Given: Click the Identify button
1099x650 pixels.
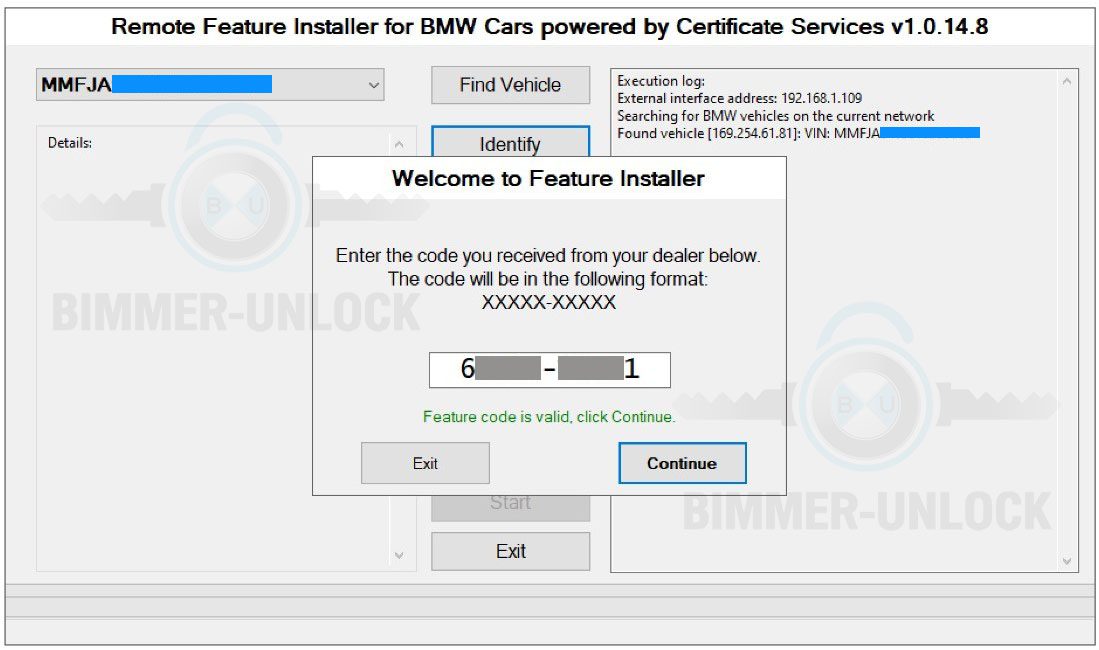Looking at the screenshot, I should [x=510, y=142].
